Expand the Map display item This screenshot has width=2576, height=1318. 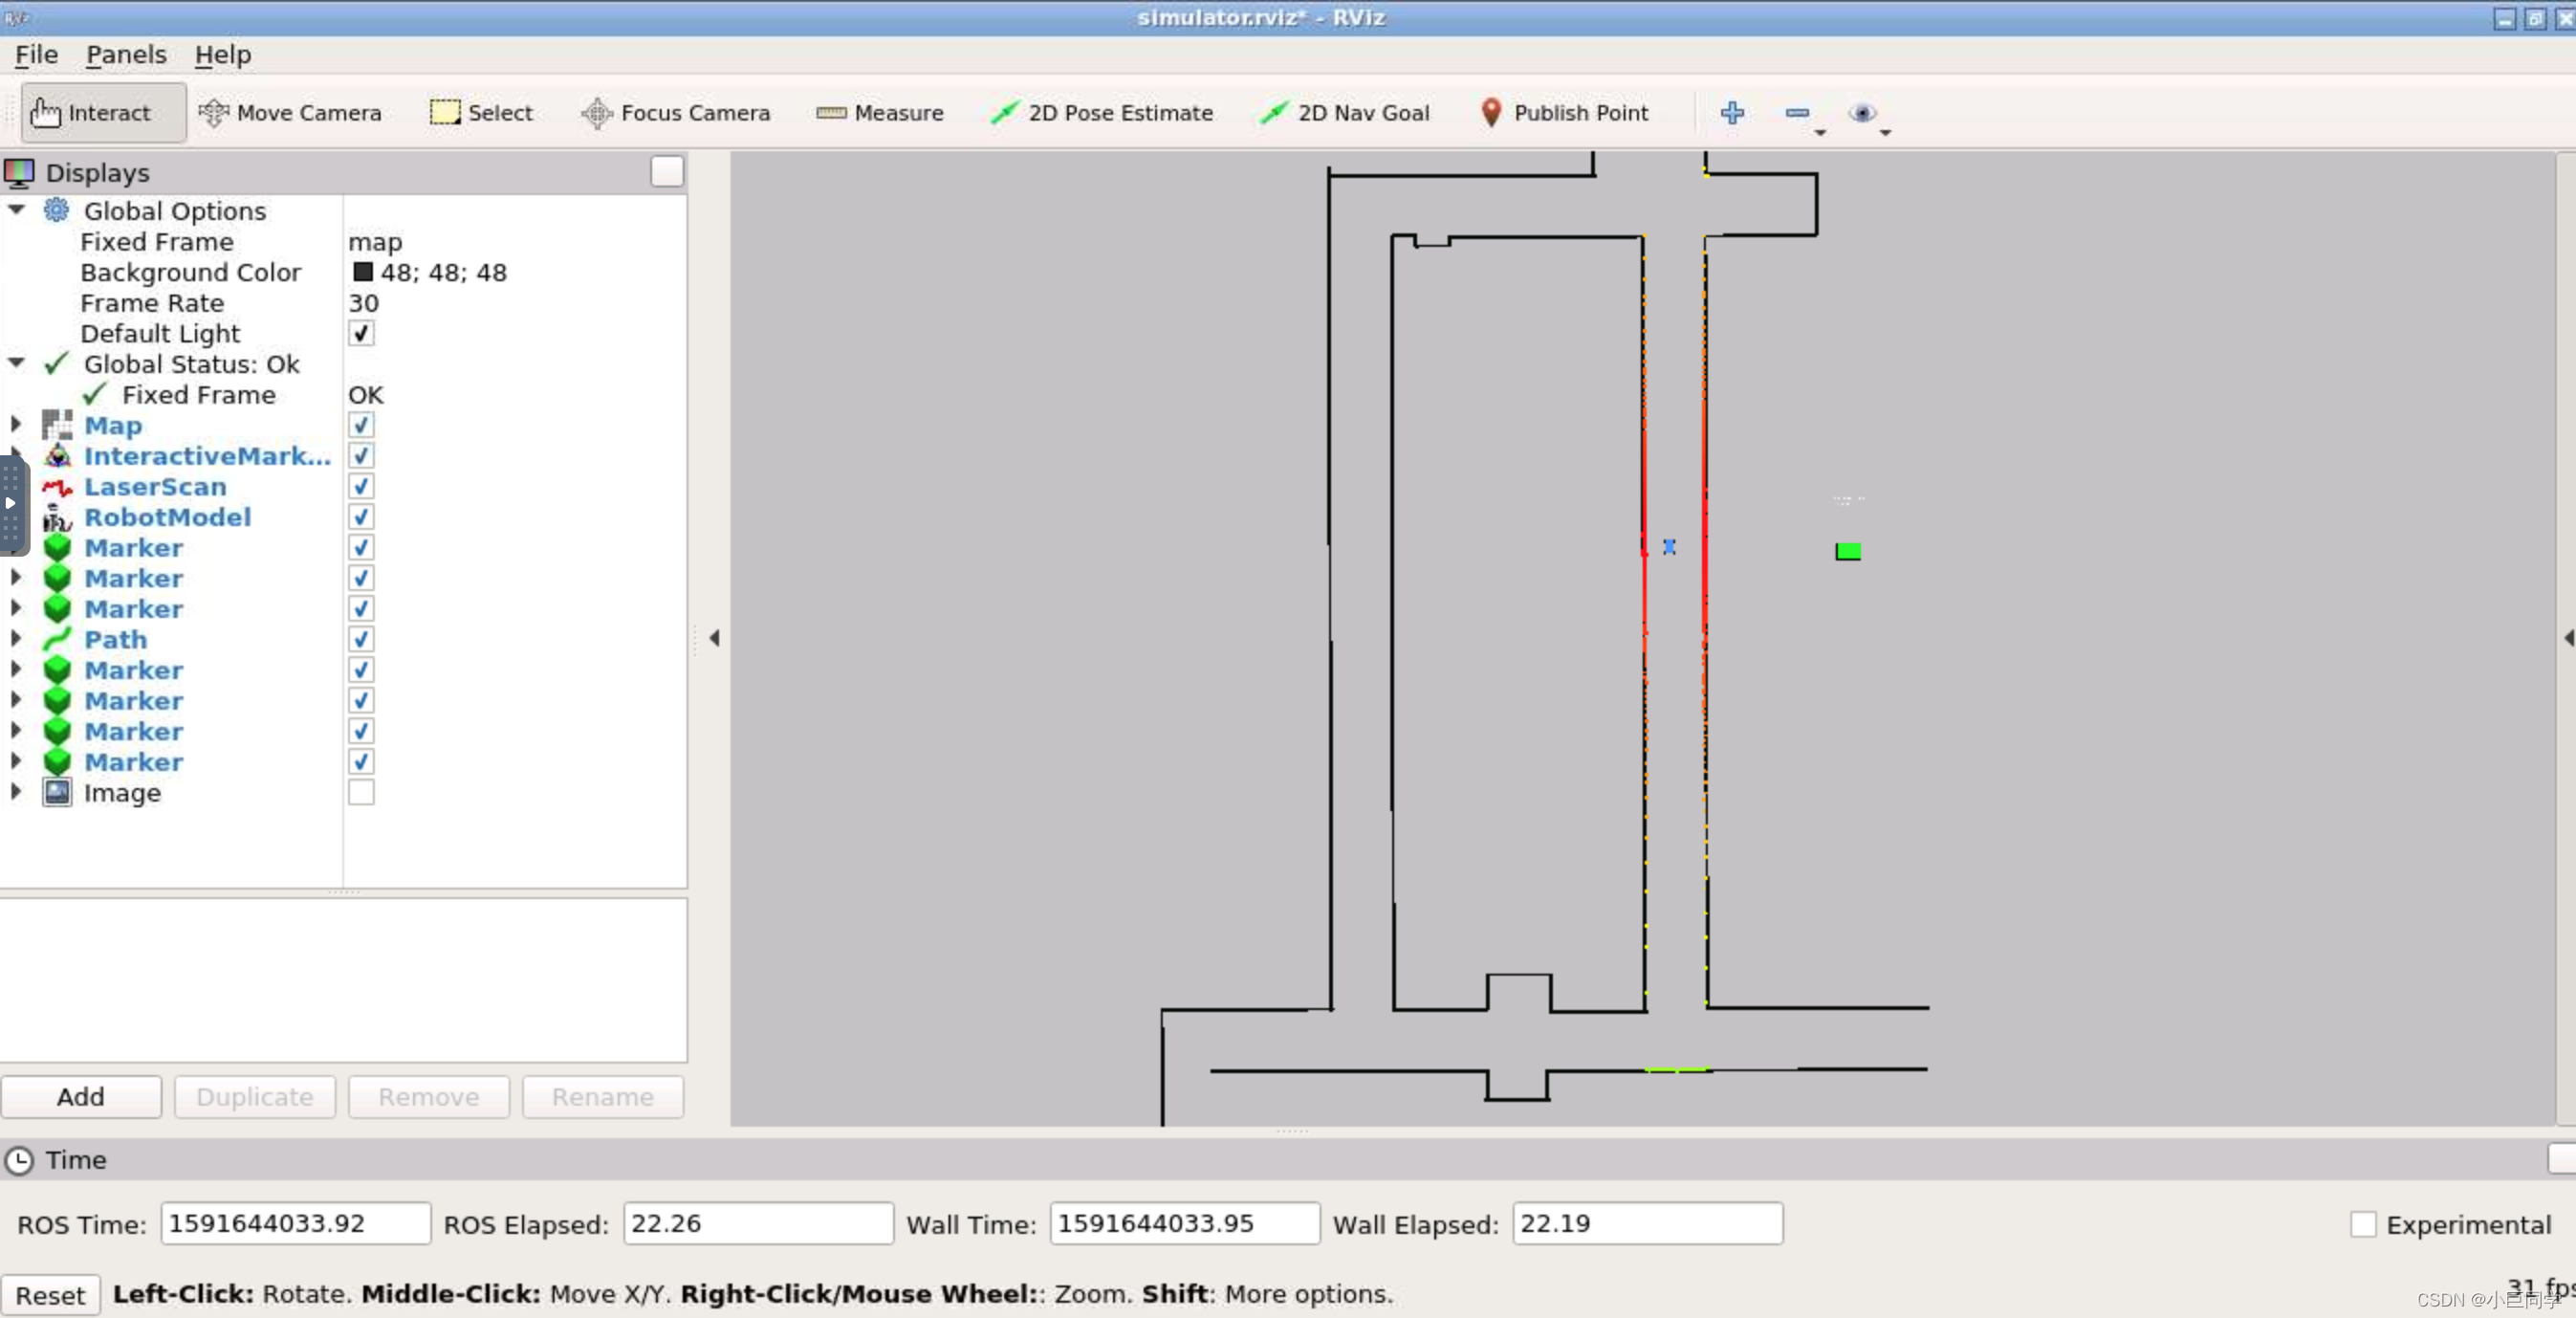(17, 426)
